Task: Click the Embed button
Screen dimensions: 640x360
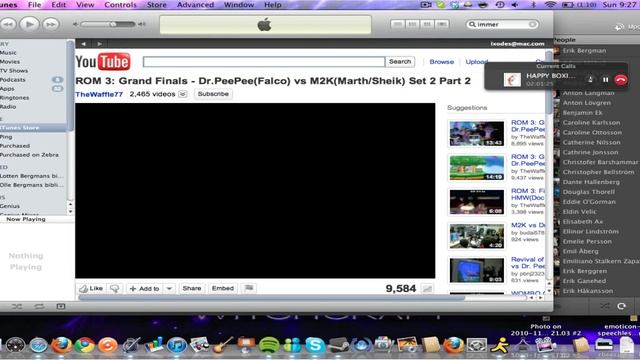Action: (222, 288)
